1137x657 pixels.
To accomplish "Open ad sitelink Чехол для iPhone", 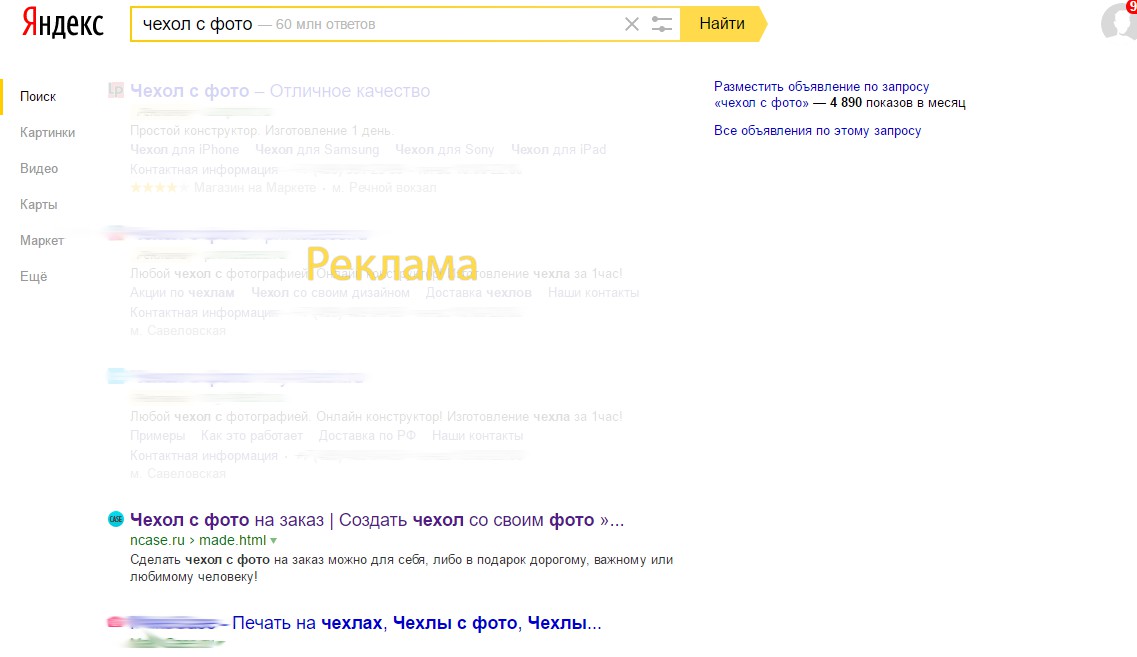I will [x=184, y=149].
